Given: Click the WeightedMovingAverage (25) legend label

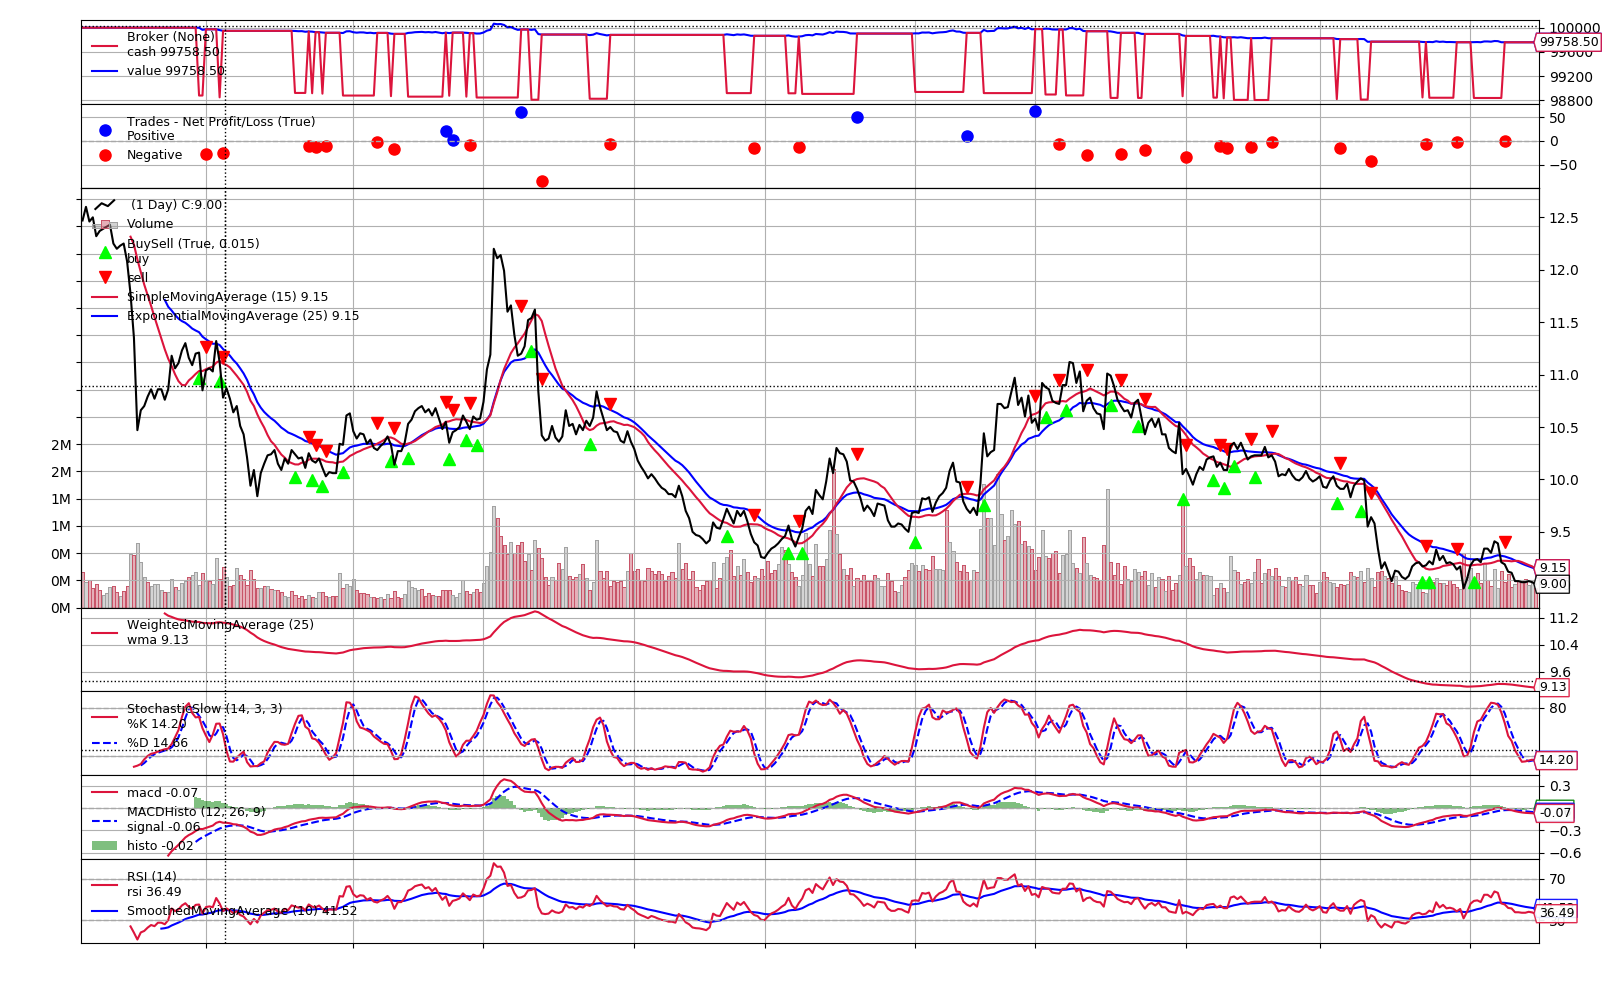Looking at the screenshot, I should coord(220,625).
